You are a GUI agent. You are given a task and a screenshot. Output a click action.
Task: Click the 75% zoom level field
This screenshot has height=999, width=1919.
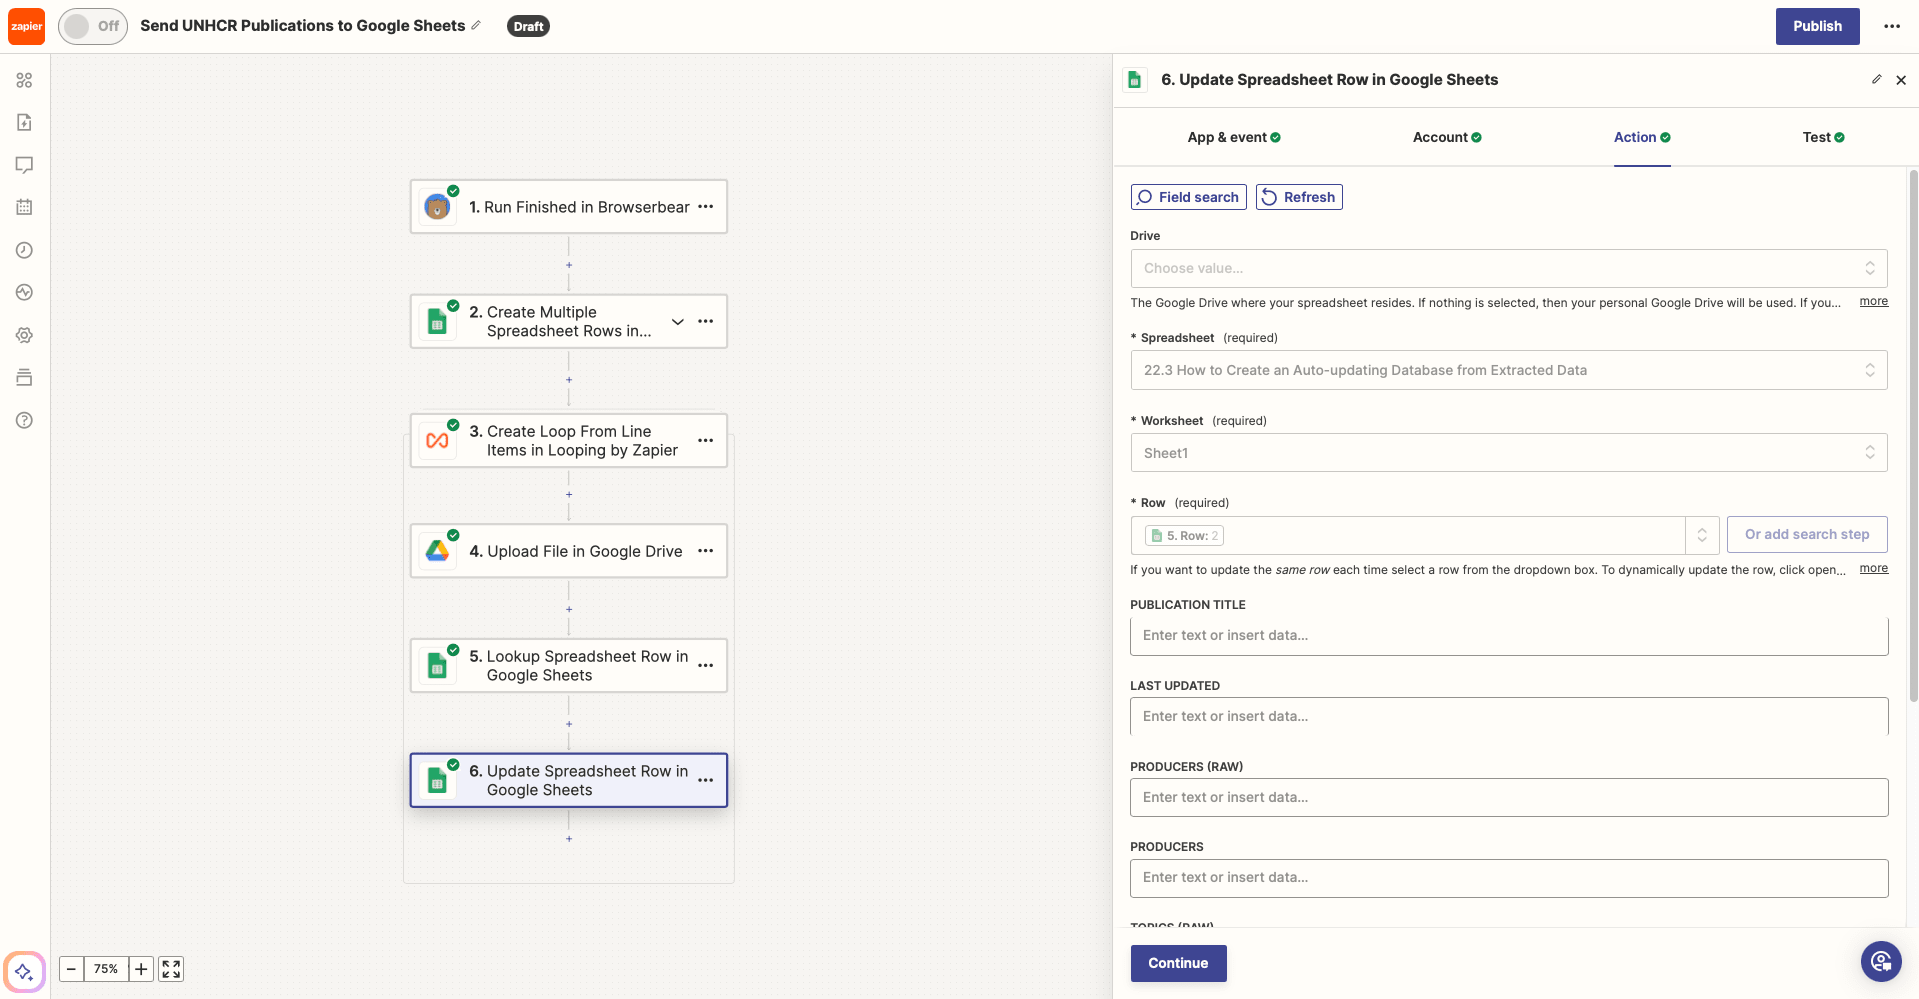106,969
